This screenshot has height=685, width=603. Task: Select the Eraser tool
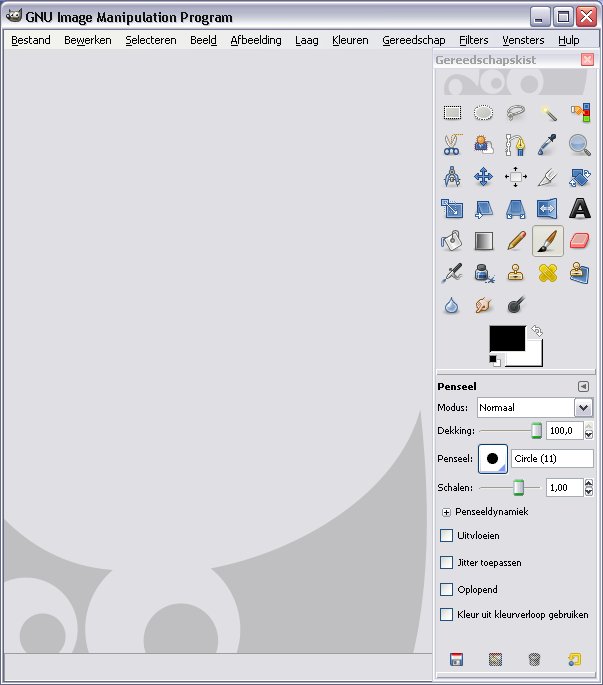pos(580,241)
